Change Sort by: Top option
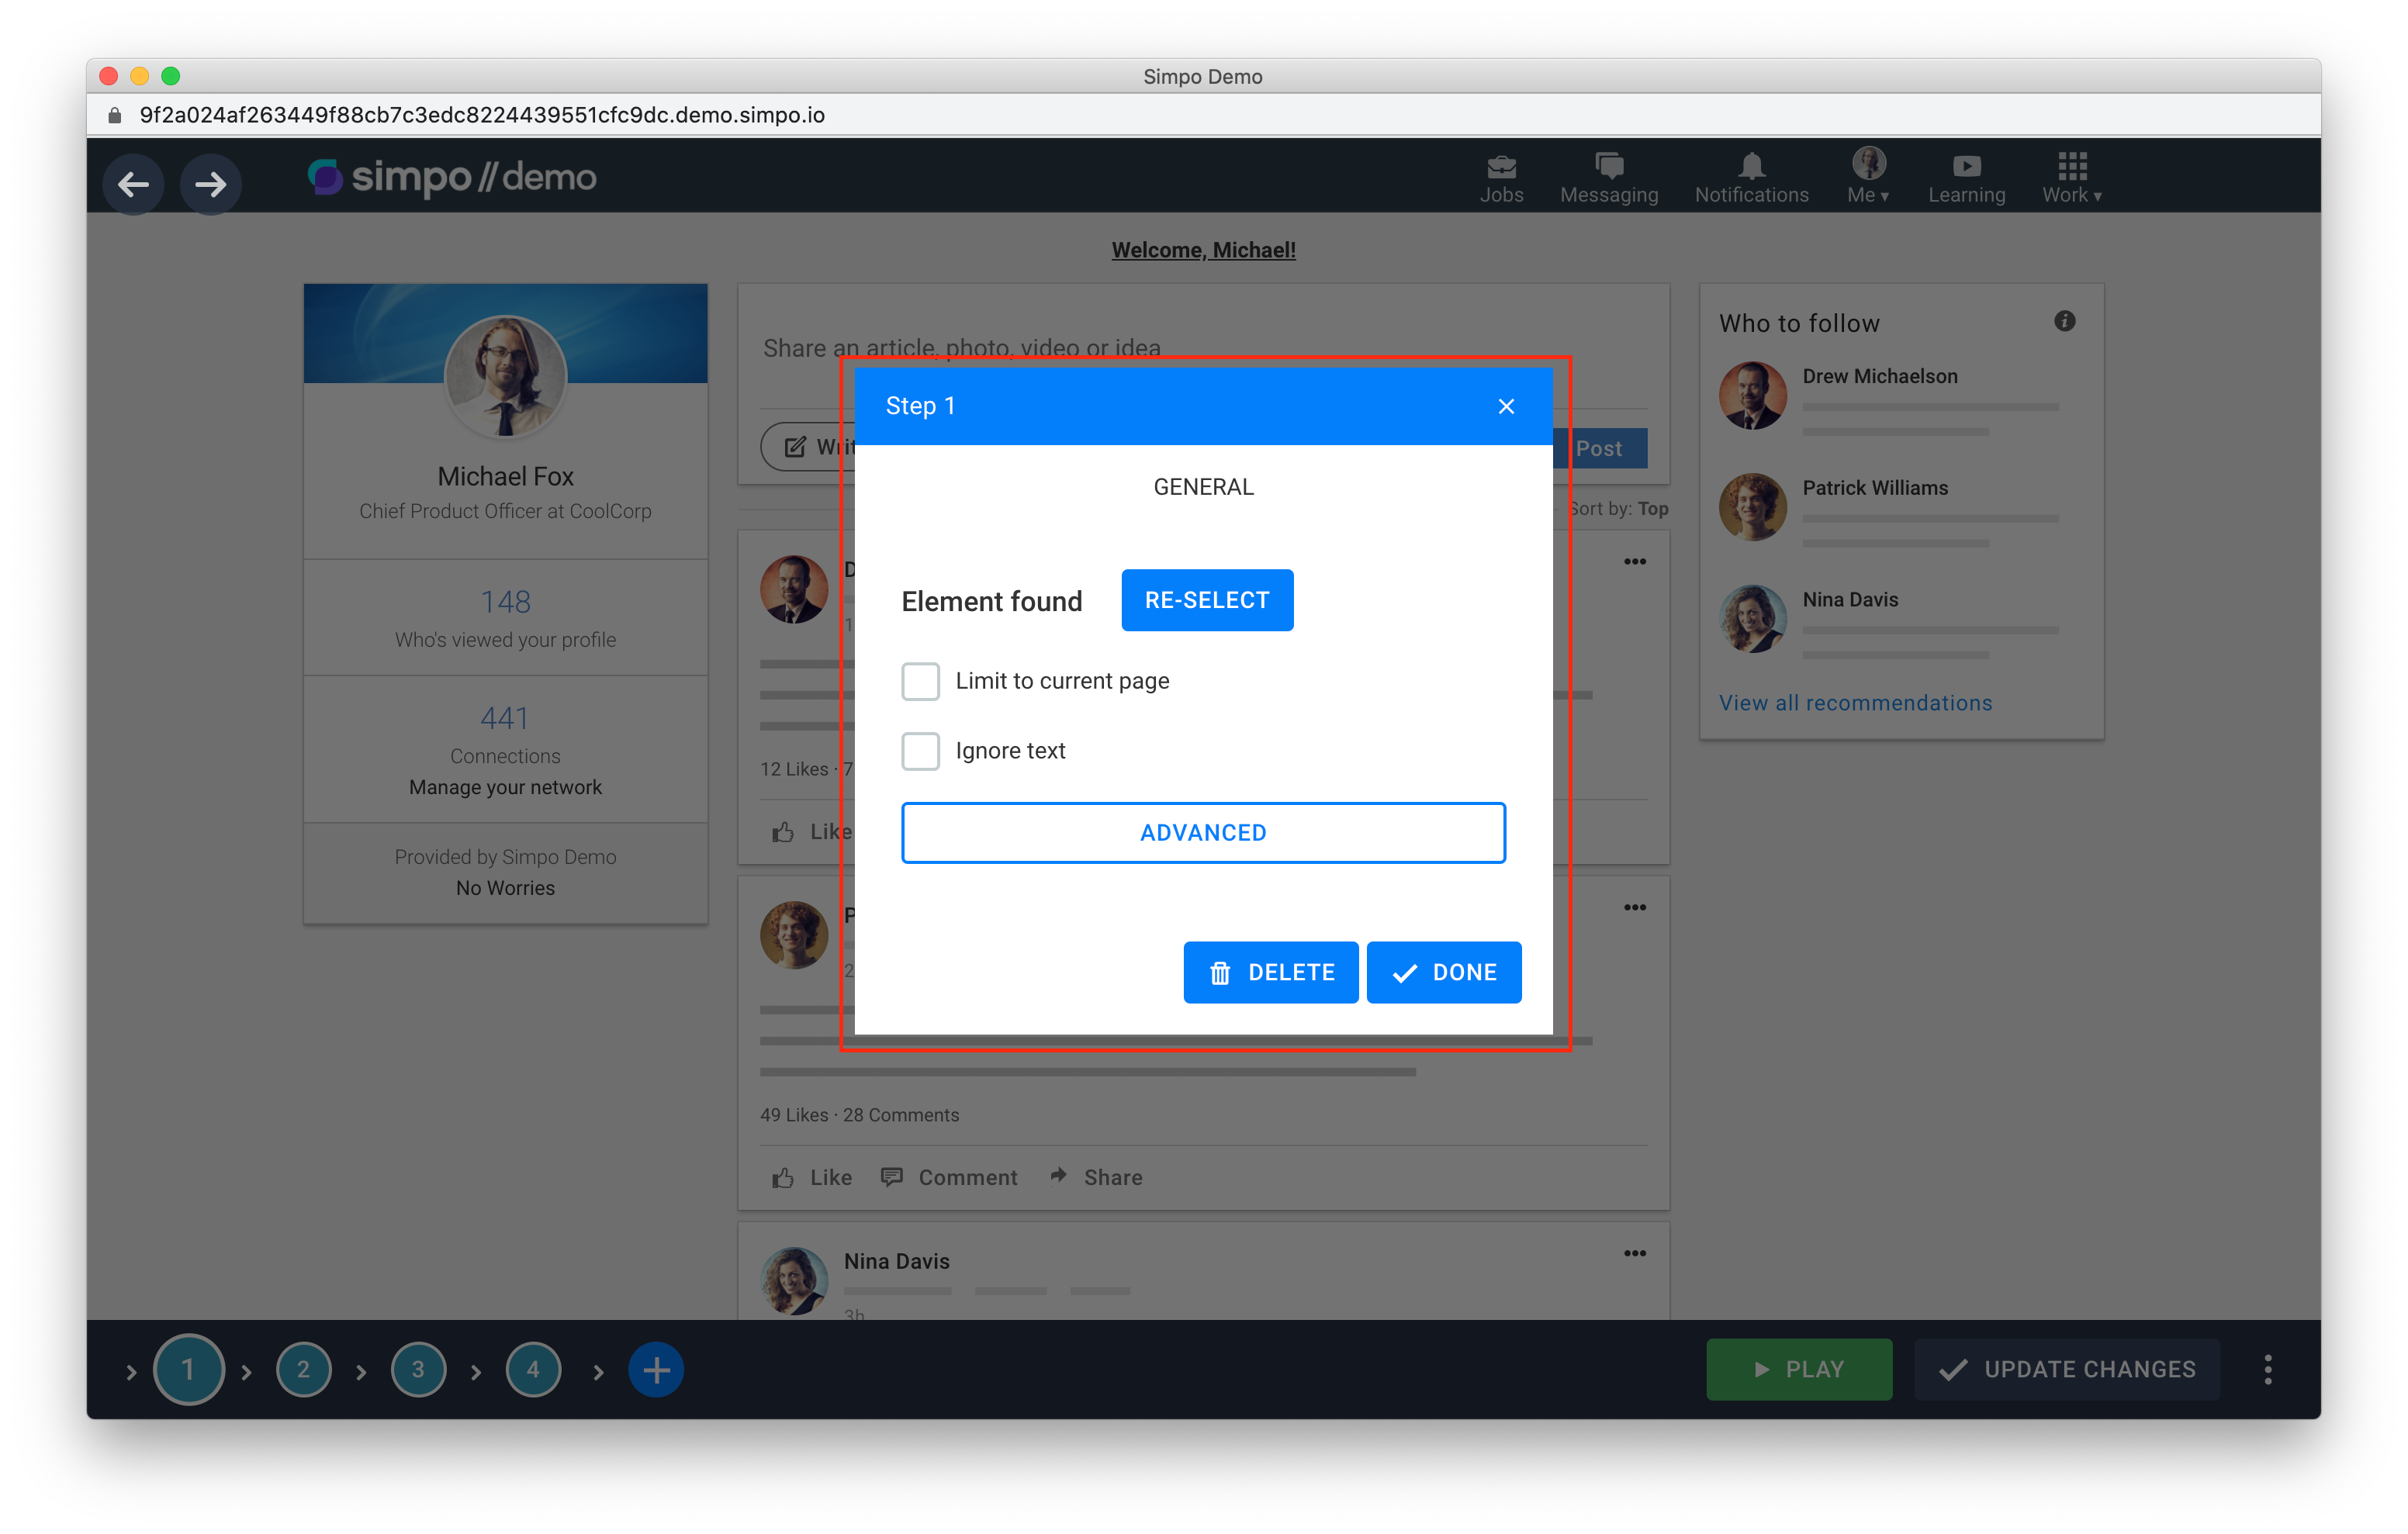Image resolution: width=2408 pixels, height=1534 pixels. [x=1618, y=509]
